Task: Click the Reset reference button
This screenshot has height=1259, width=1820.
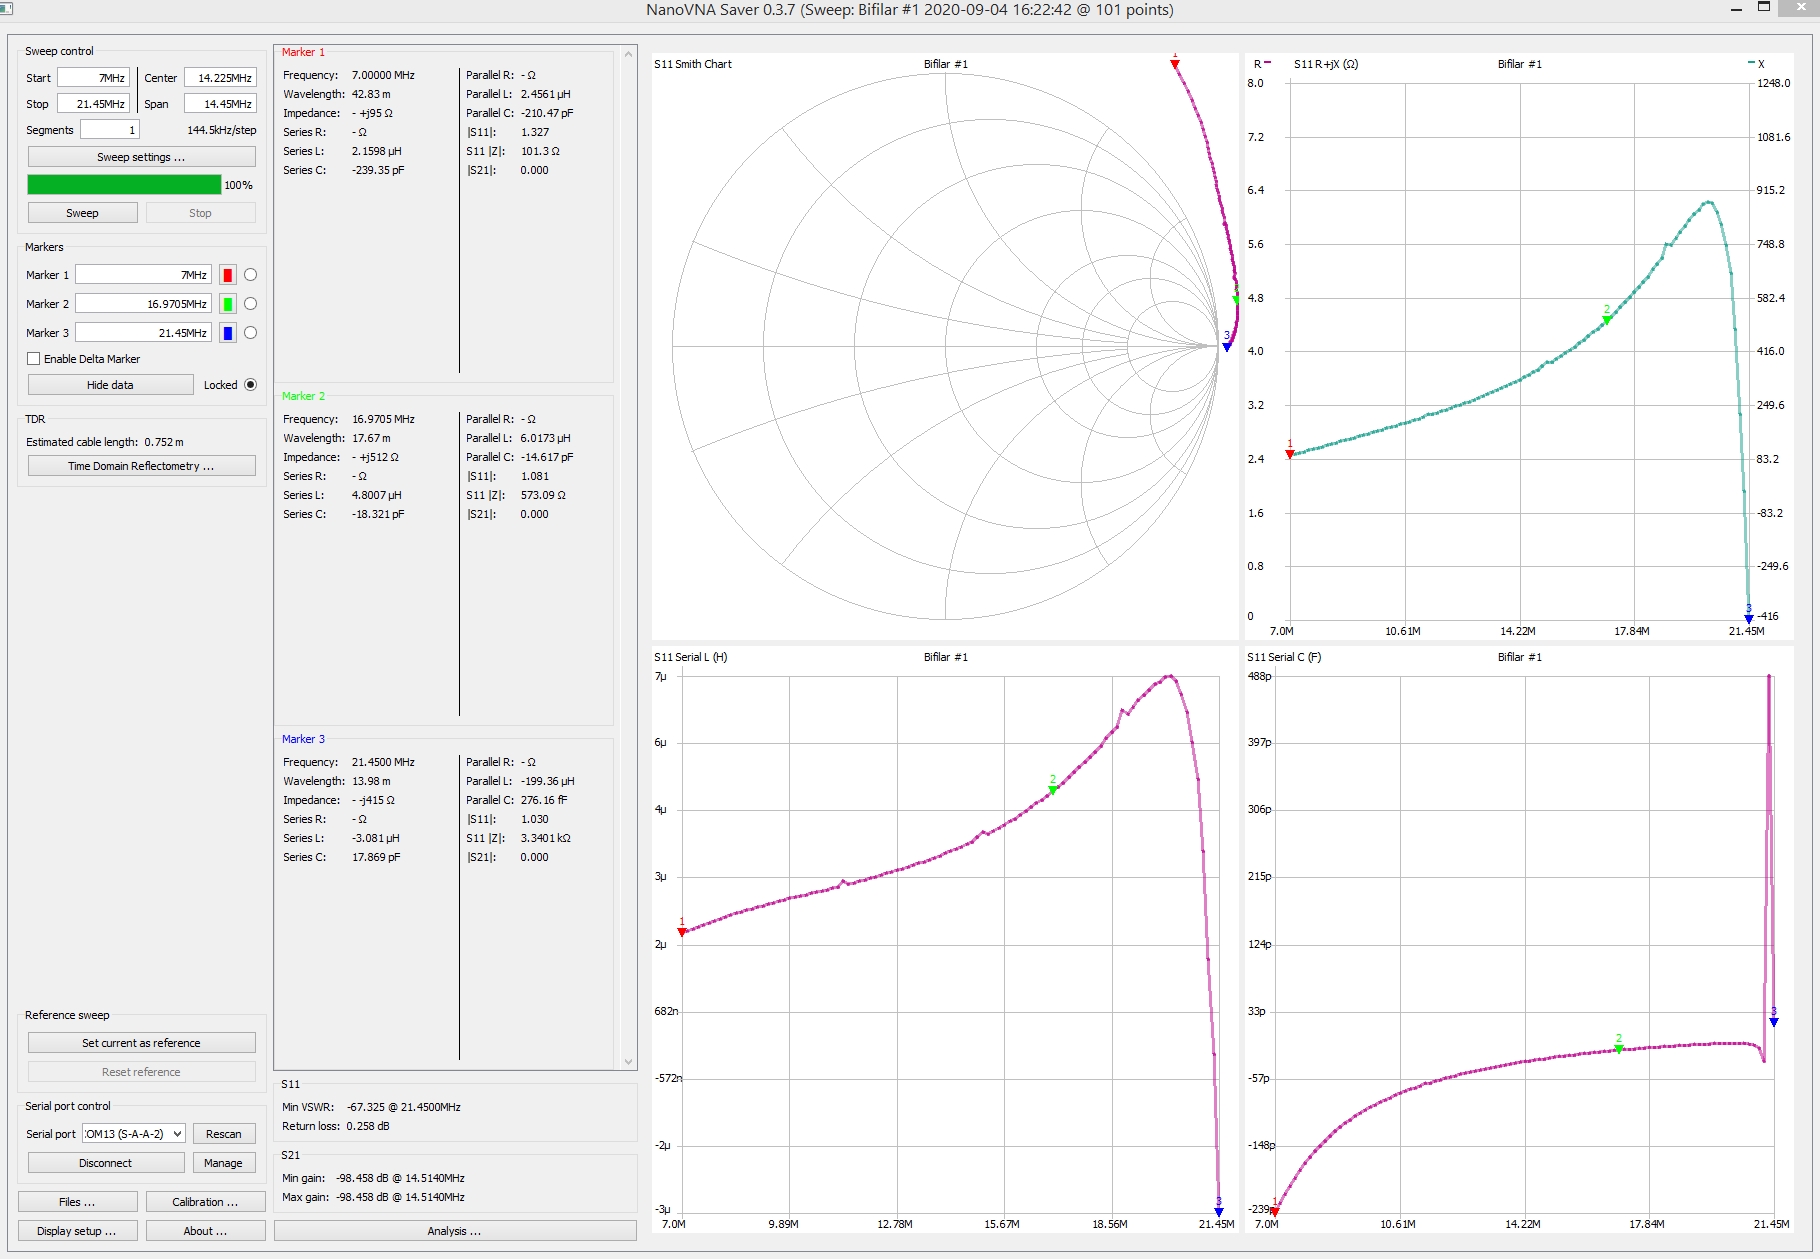Action: click(x=142, y=1072)
